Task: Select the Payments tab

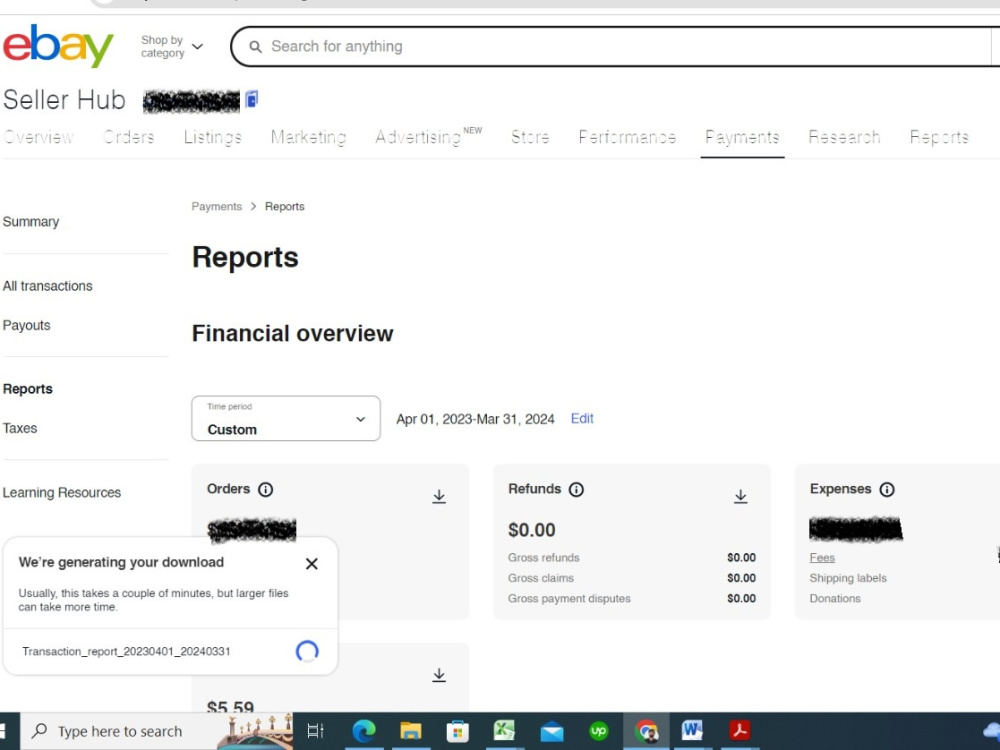Action: [x=742, y=137]
